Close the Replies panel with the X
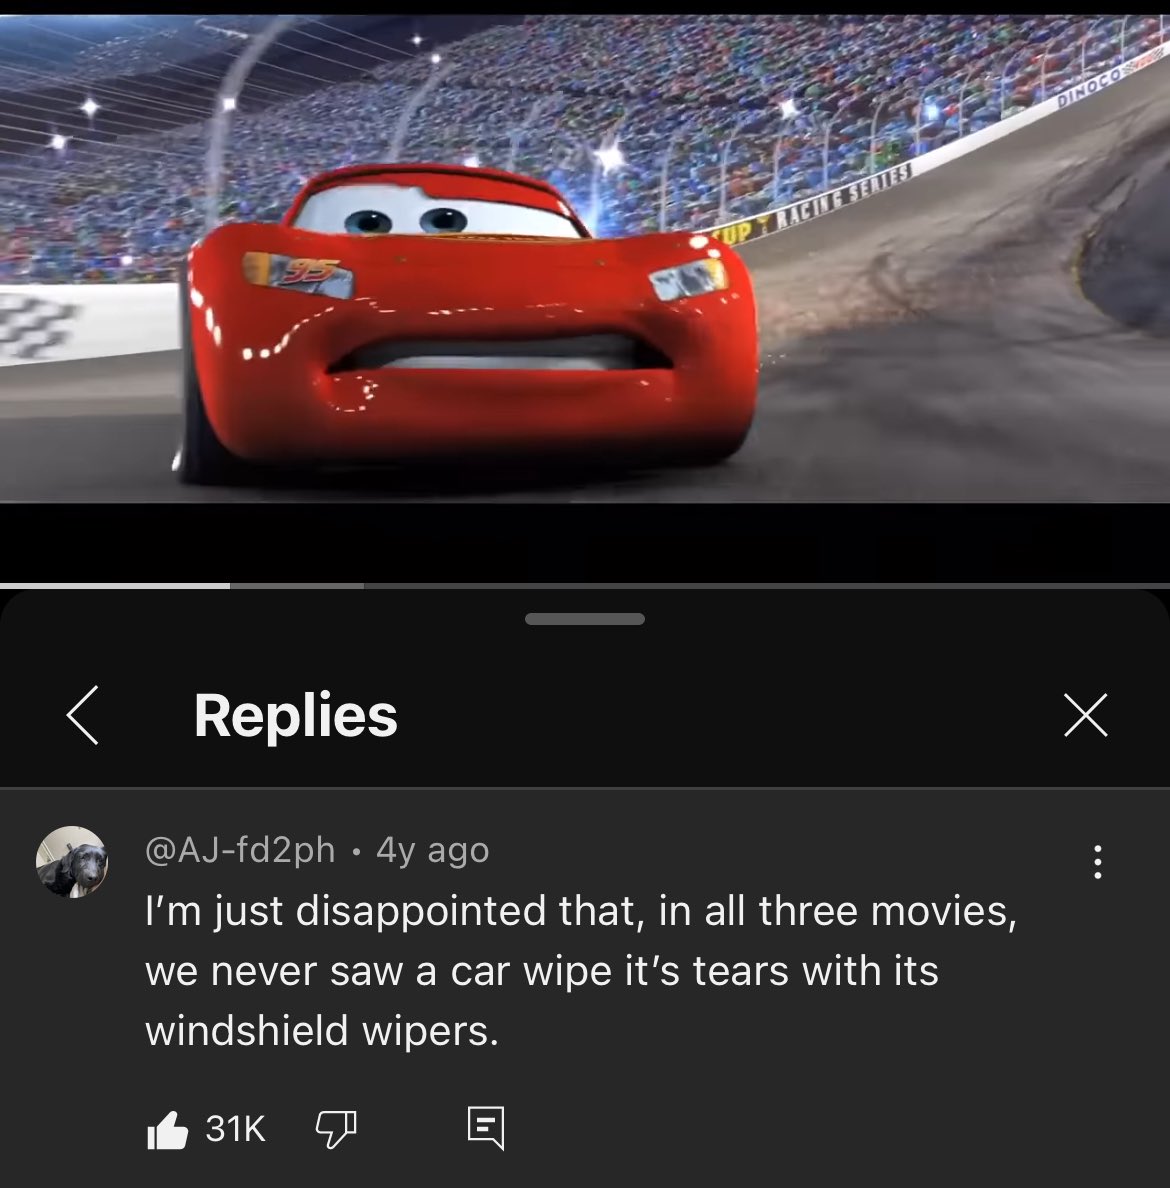Viewport: 1170px width, 1188px height. click(x=1085, y=715)
